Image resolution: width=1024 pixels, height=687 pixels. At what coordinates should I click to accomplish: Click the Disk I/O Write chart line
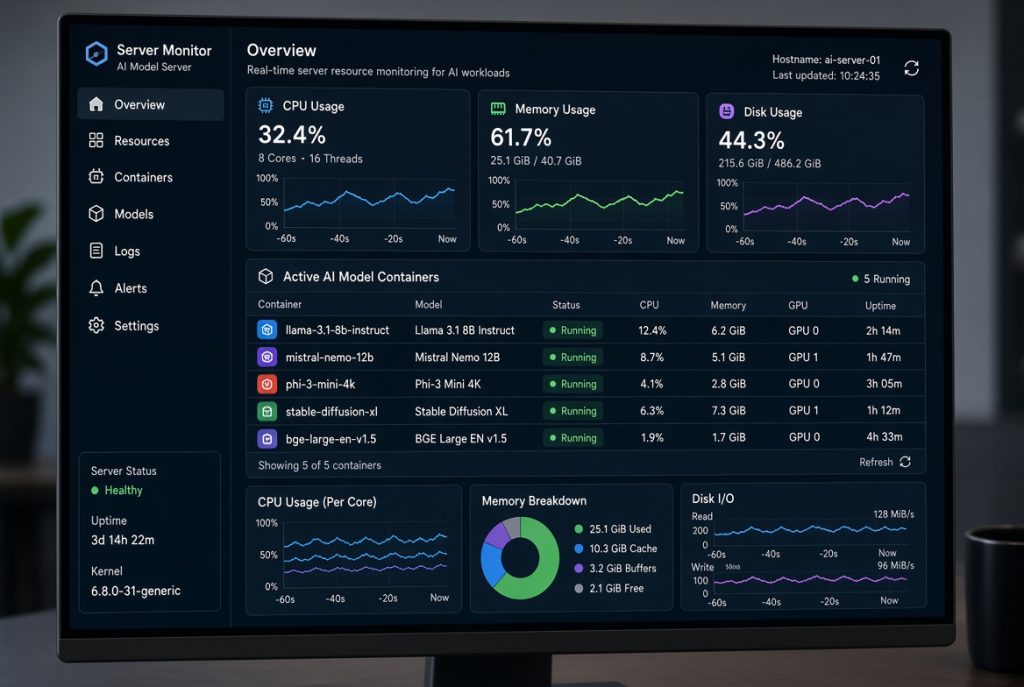click(x=810, y=580)
